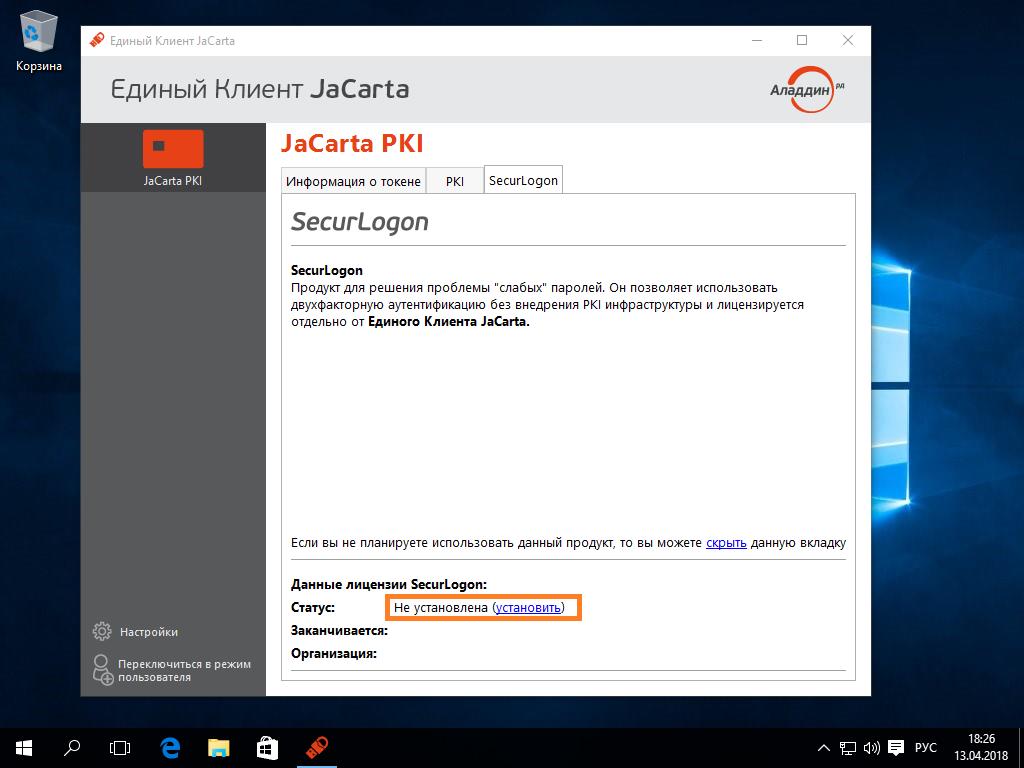
Task: Click the SecurLogon italic heading
Action: [360, 222]
